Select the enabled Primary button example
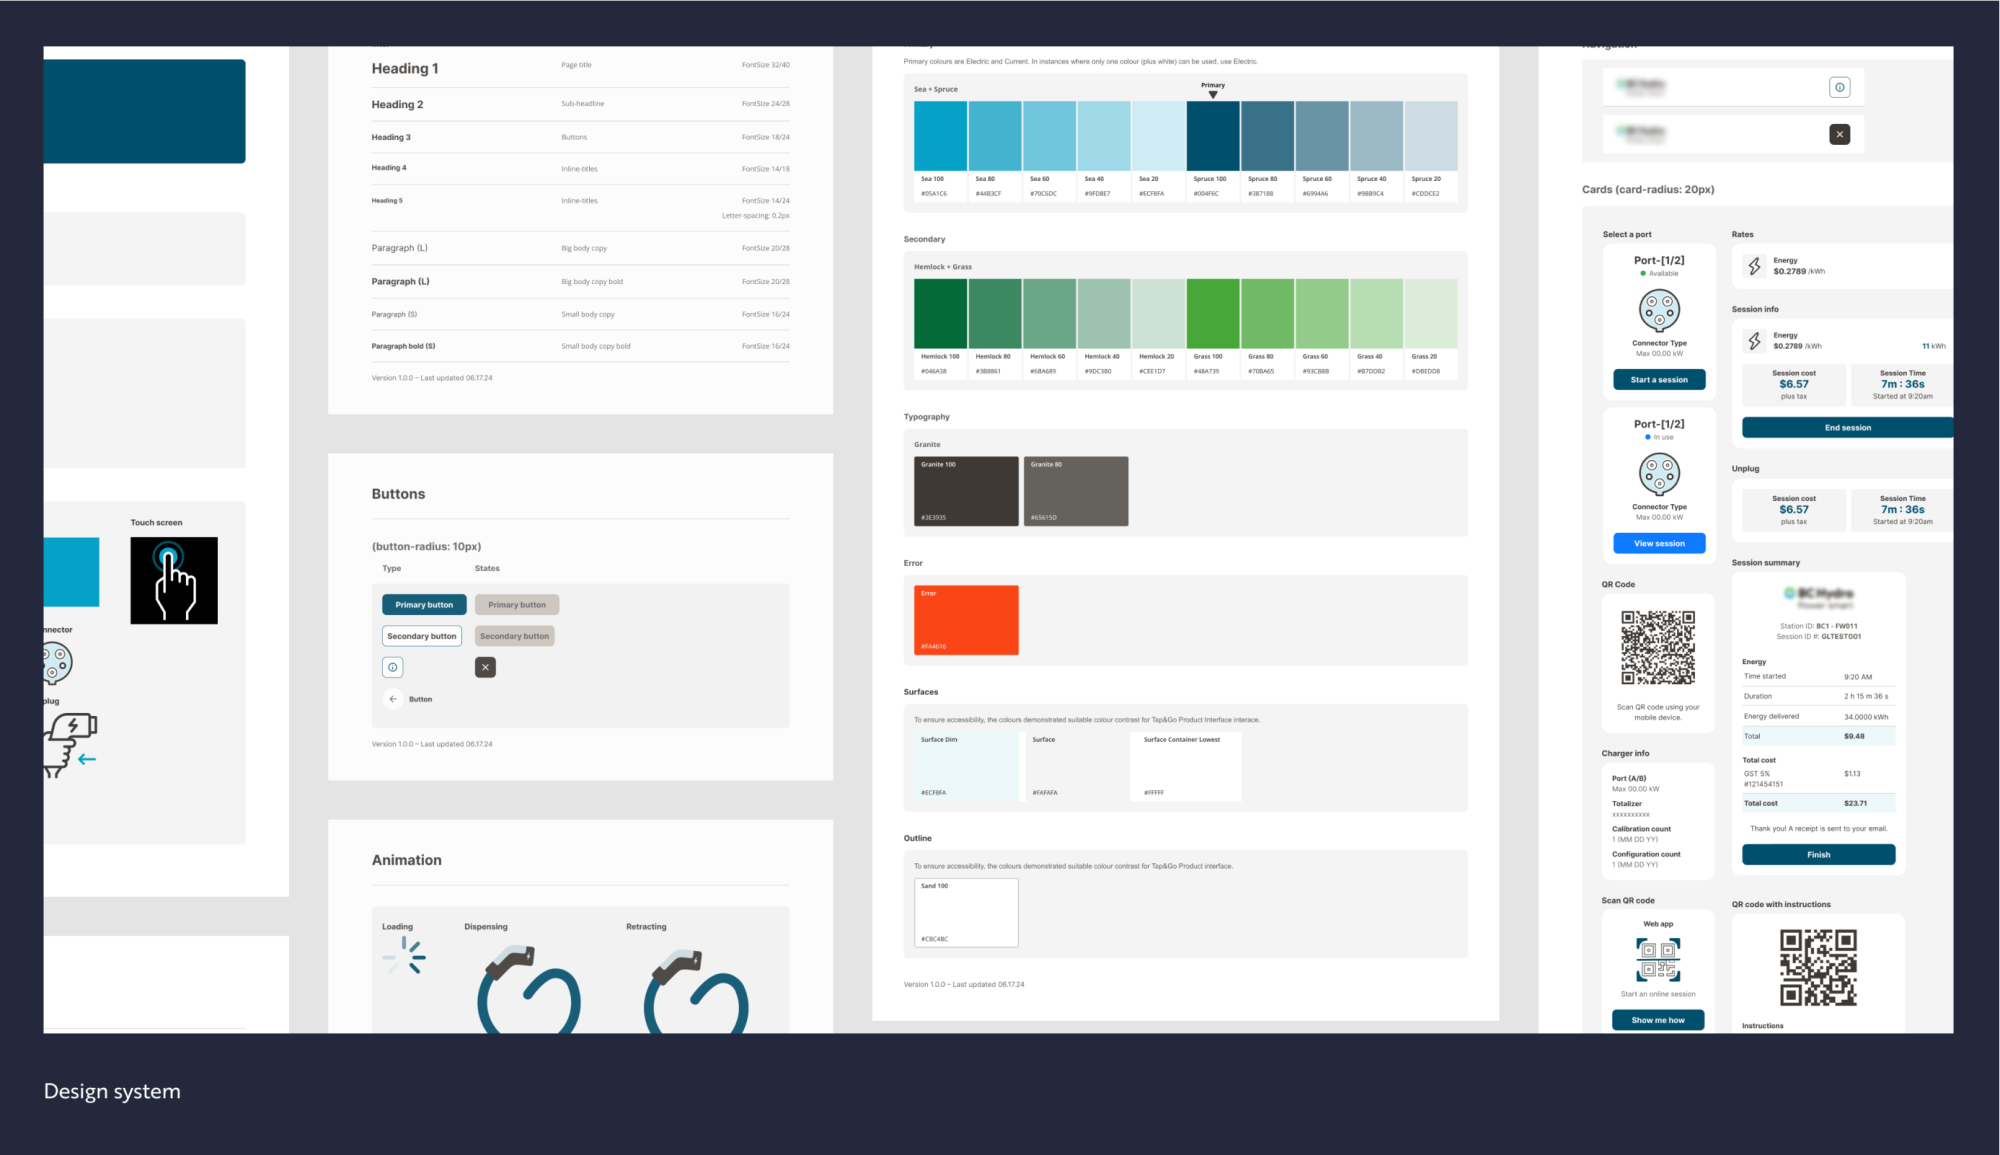Screen dimensions: 2000x1155 (x=423, y=604)
